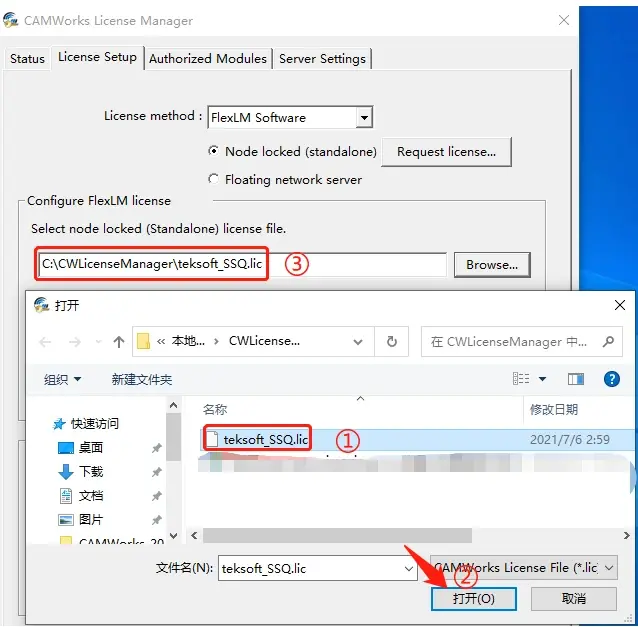
Task: Open the view options dropdown arrow
Action: click(542, 379)
